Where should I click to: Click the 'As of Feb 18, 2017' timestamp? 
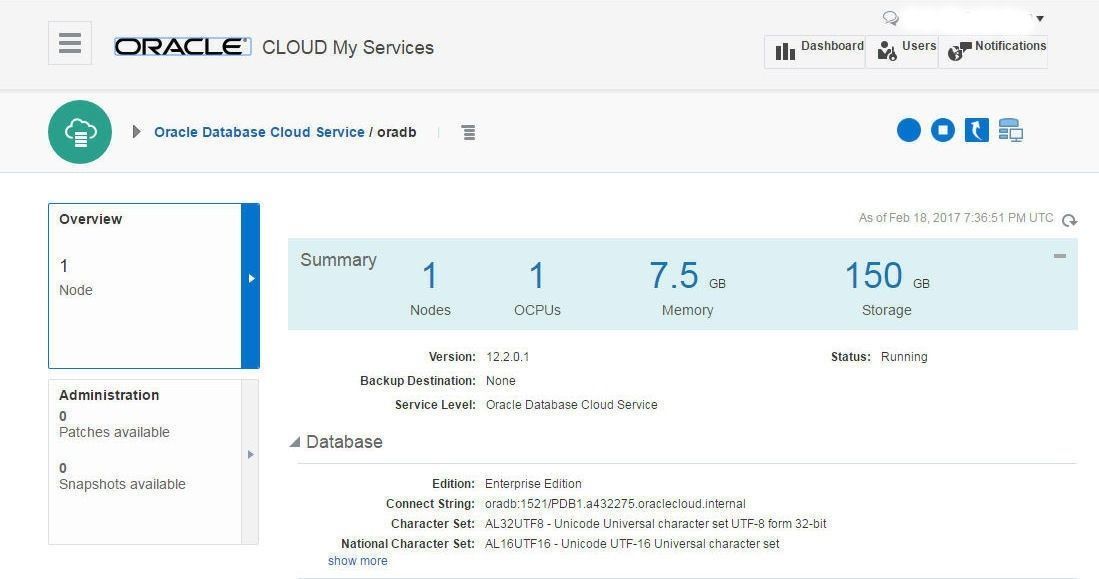point(956,218)
